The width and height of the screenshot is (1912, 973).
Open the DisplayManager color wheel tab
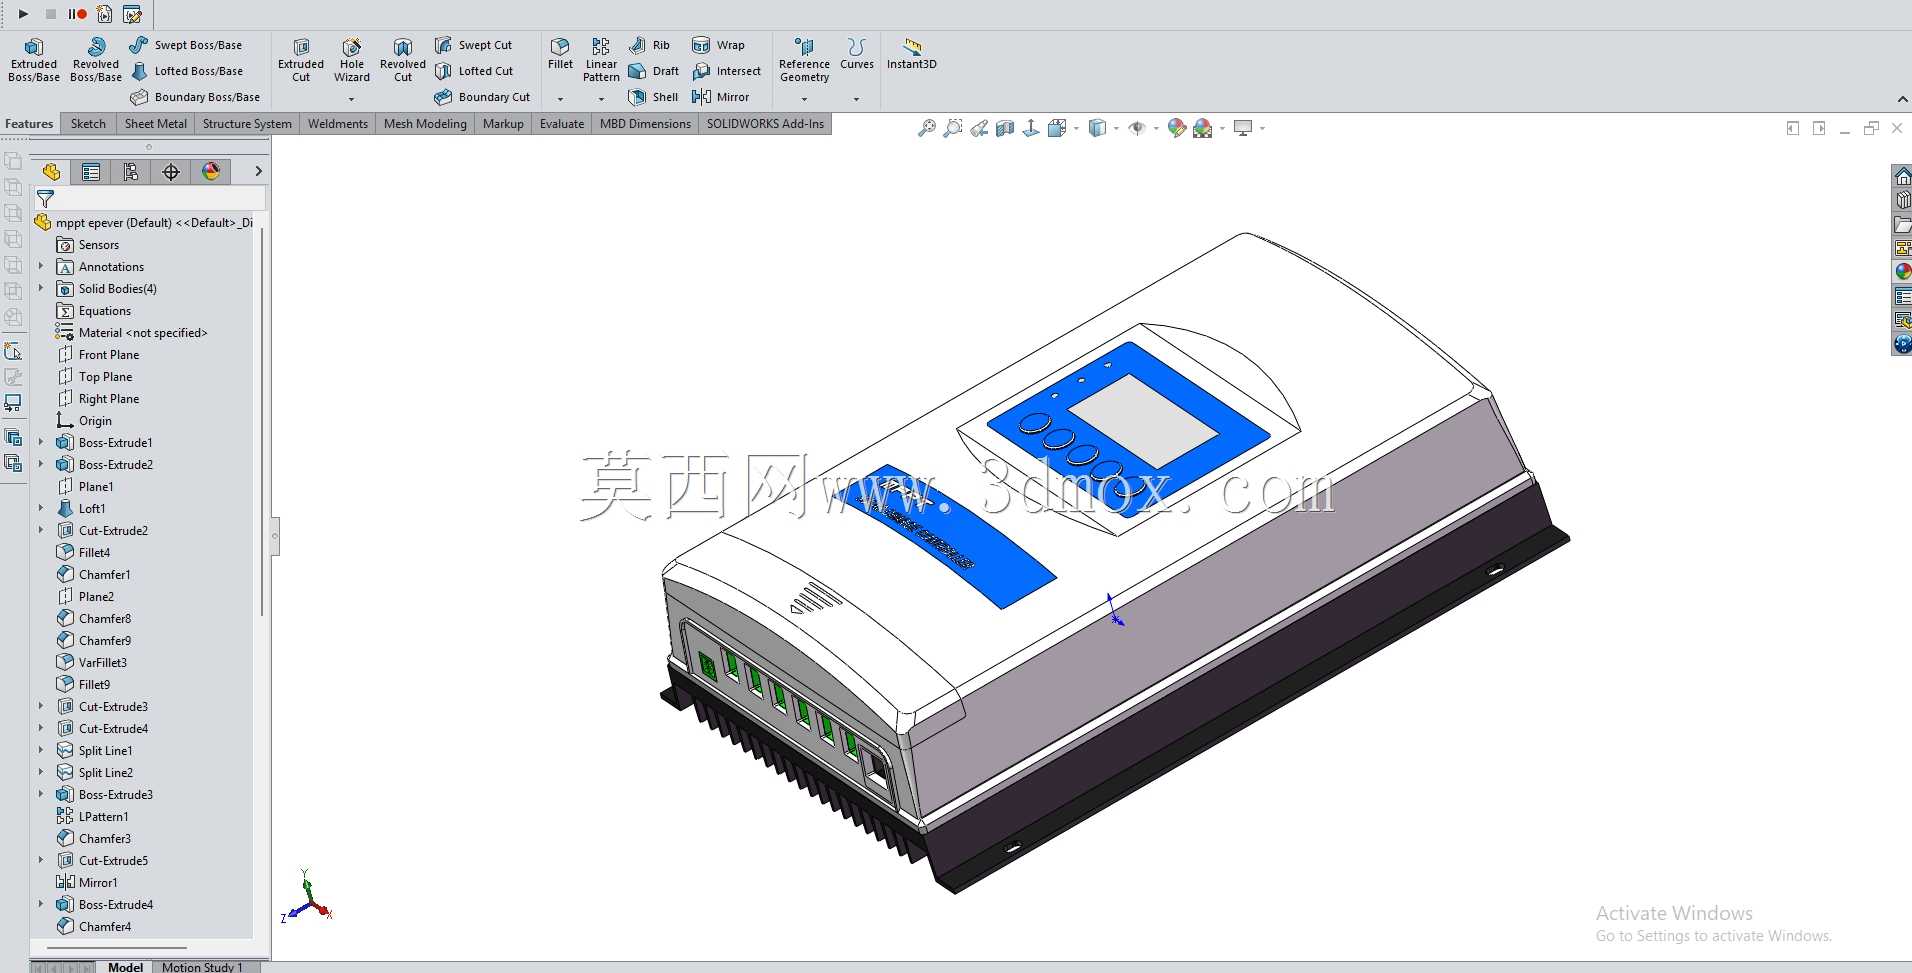pyautogui.click(x=211, y=172)
